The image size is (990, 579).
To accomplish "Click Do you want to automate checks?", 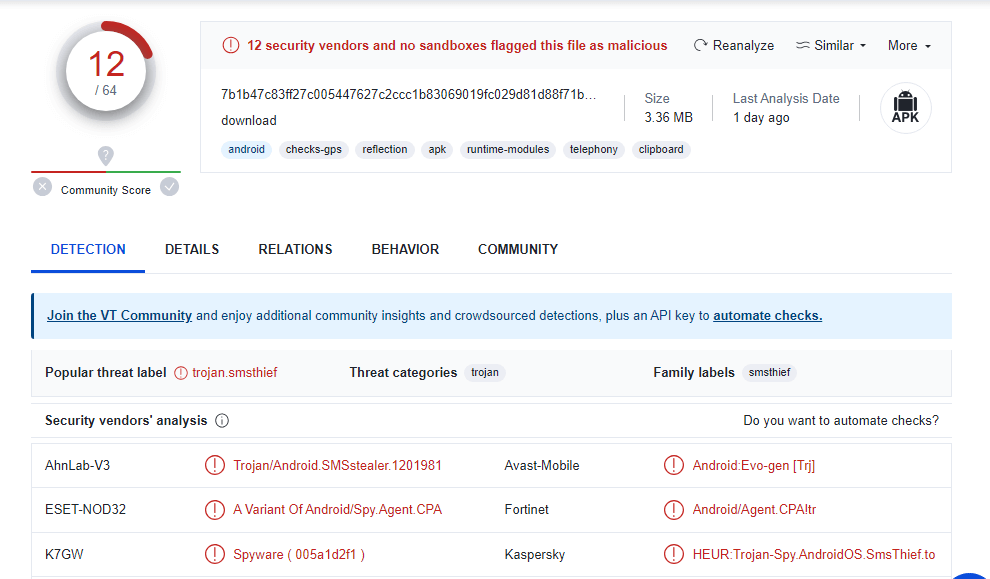I will (x=841, y=421).
